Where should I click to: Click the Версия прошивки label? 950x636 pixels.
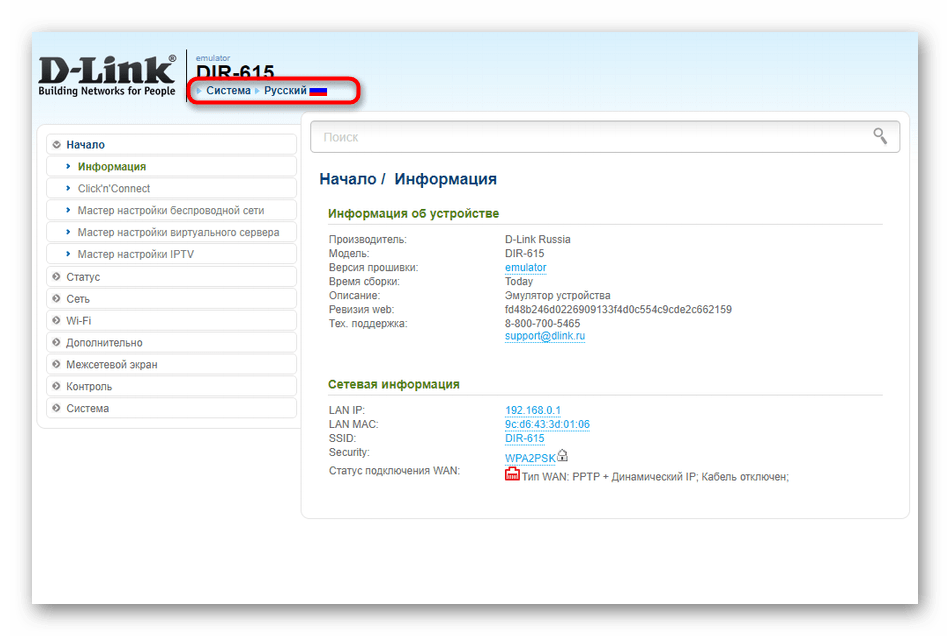click(373, 268)
